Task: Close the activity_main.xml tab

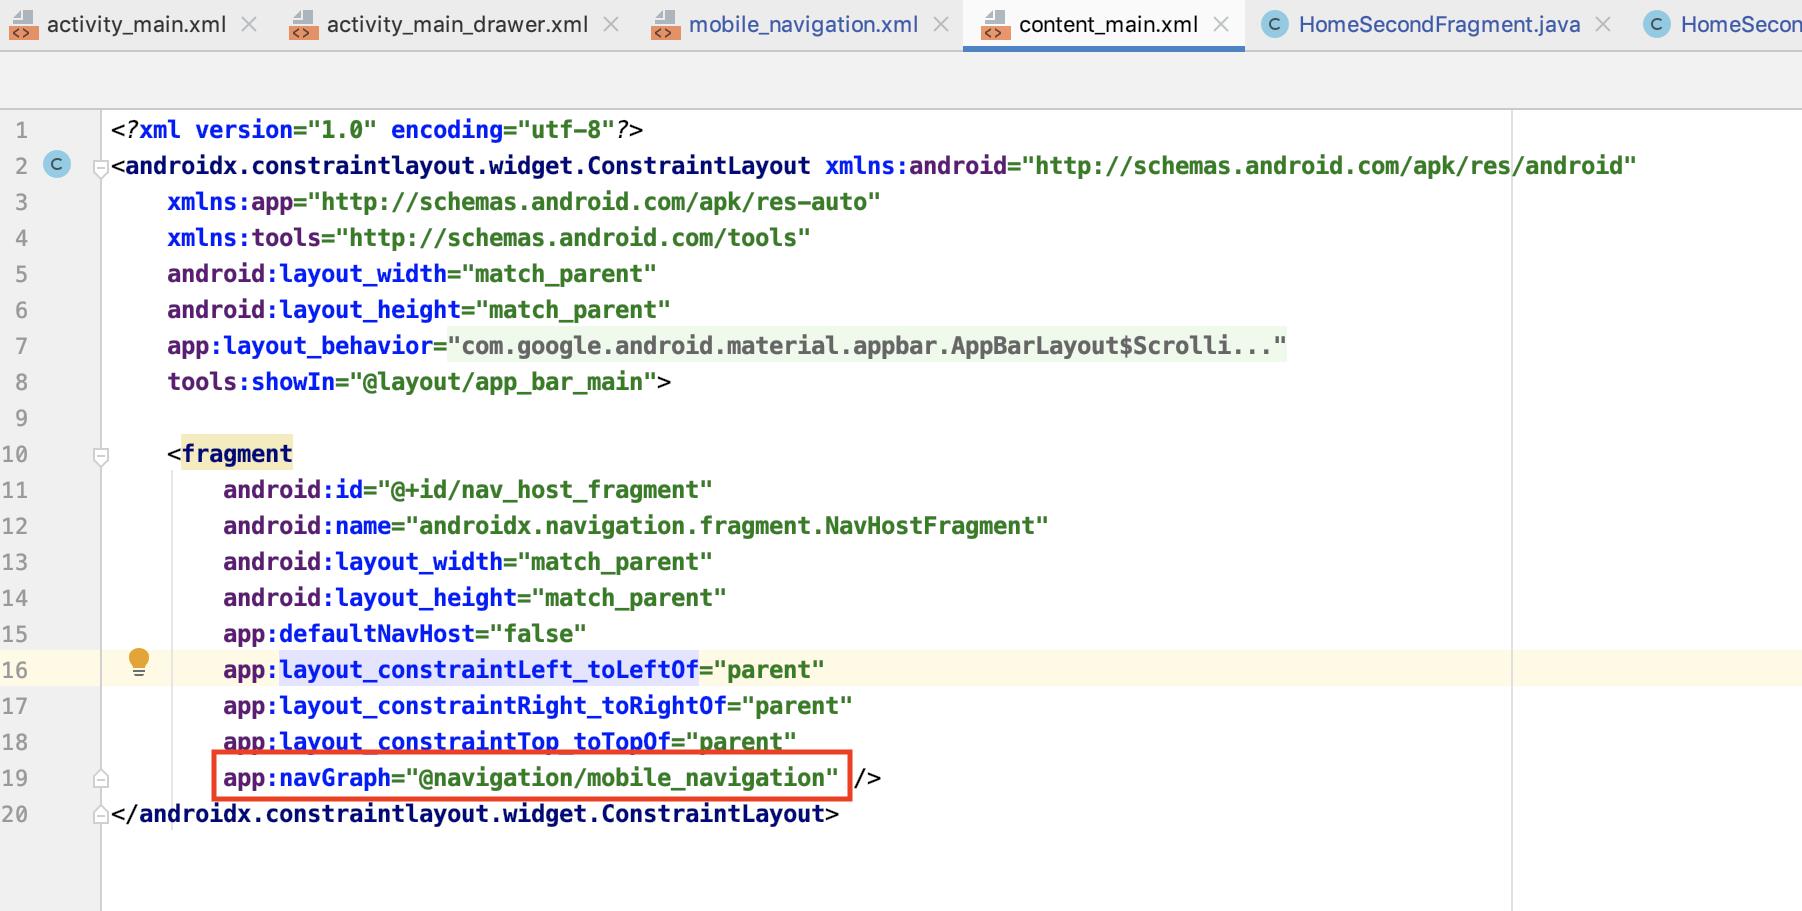Action: tap(249, 25)
